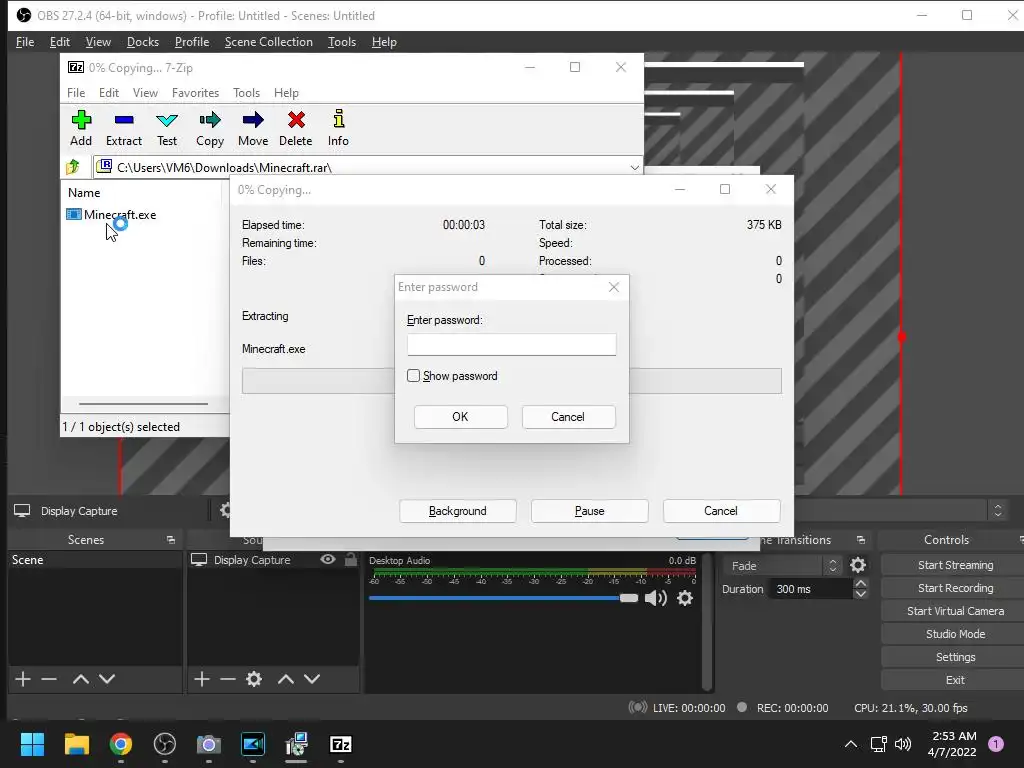The image size is (1024, 768).
Task: Open Windows Start menu
Action: click(32, 744)
